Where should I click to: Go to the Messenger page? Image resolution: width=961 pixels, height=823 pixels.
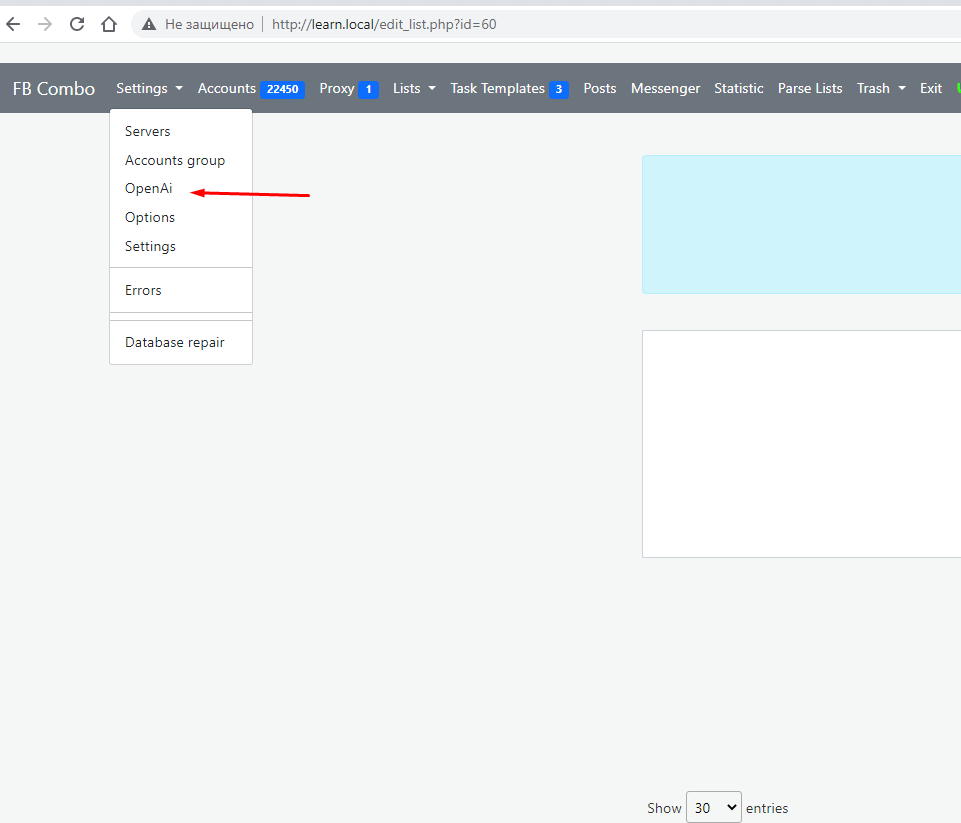665,88
